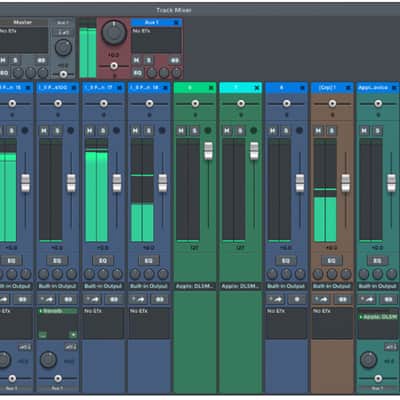Image resolution: width=400 pixels, height=400 pixels.
Task: Open EQ on [Grp] 1 strip
Action: (x=331, y=260)
